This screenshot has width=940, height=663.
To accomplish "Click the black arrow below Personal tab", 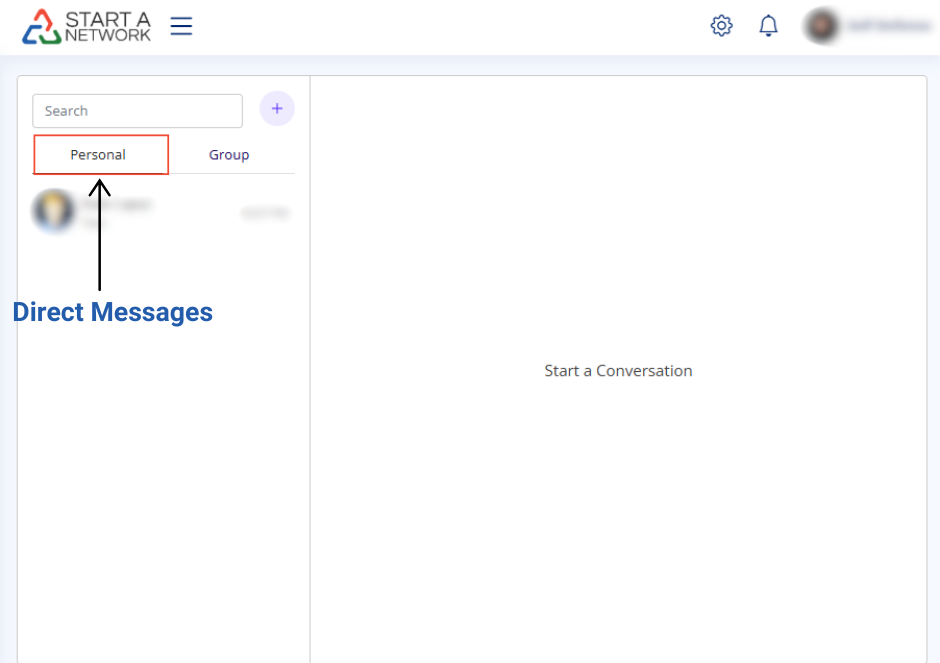I will point(100,235).
